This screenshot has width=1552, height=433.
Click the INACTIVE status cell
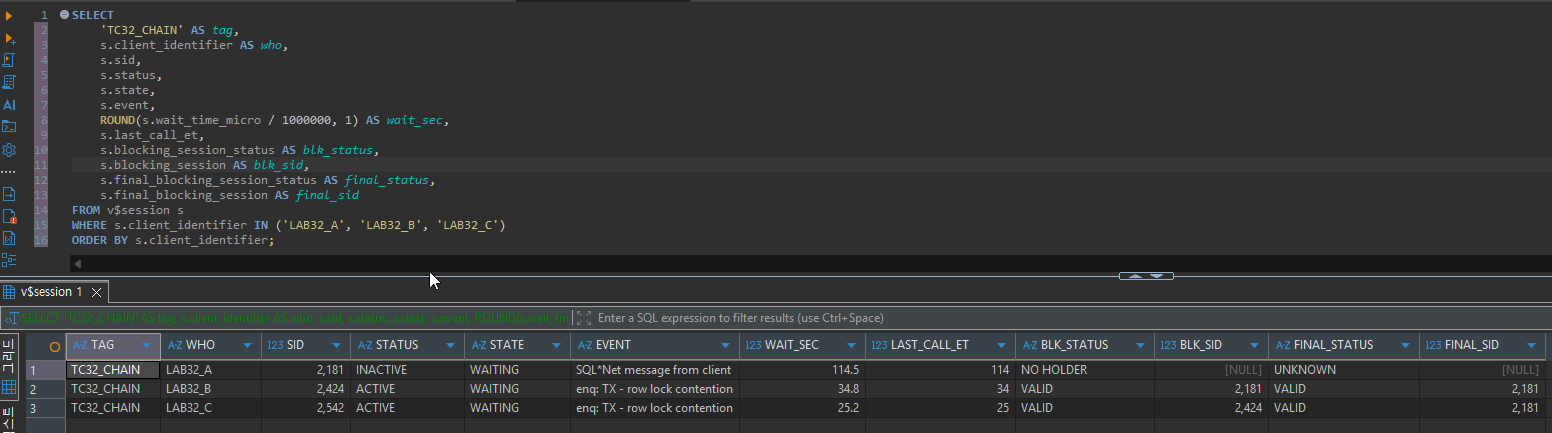405,370
